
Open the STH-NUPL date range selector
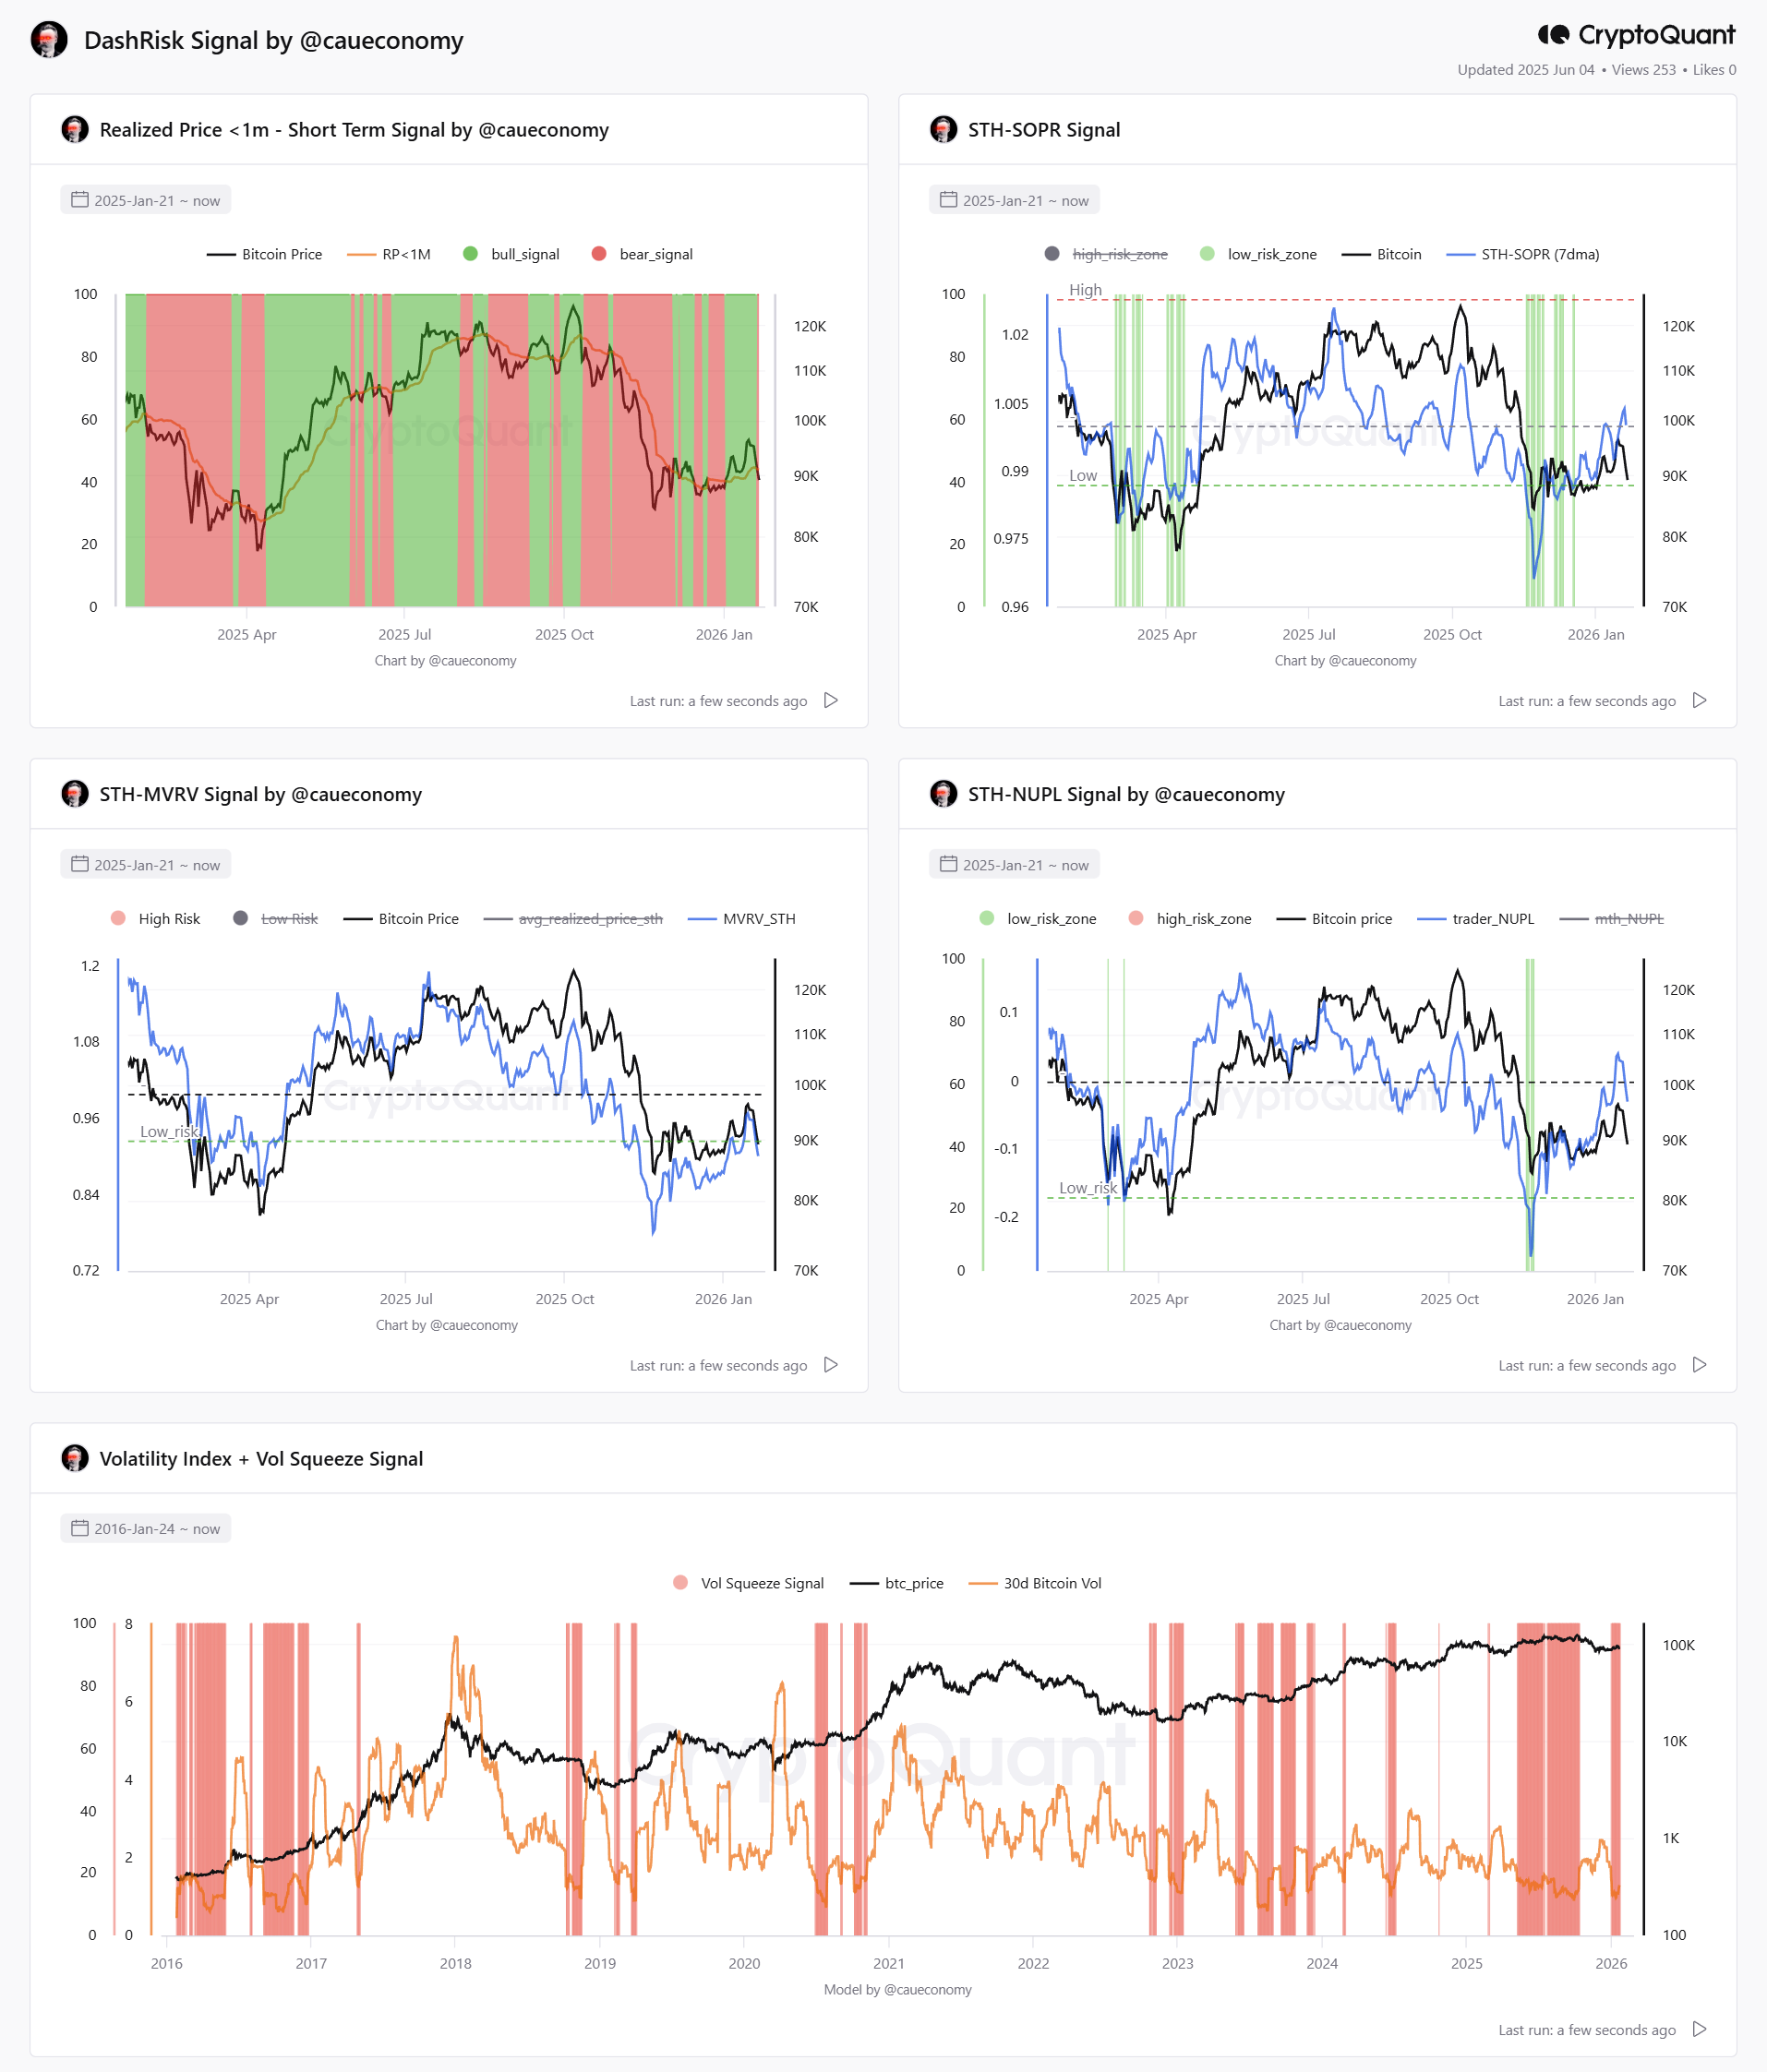point(1014,864)
